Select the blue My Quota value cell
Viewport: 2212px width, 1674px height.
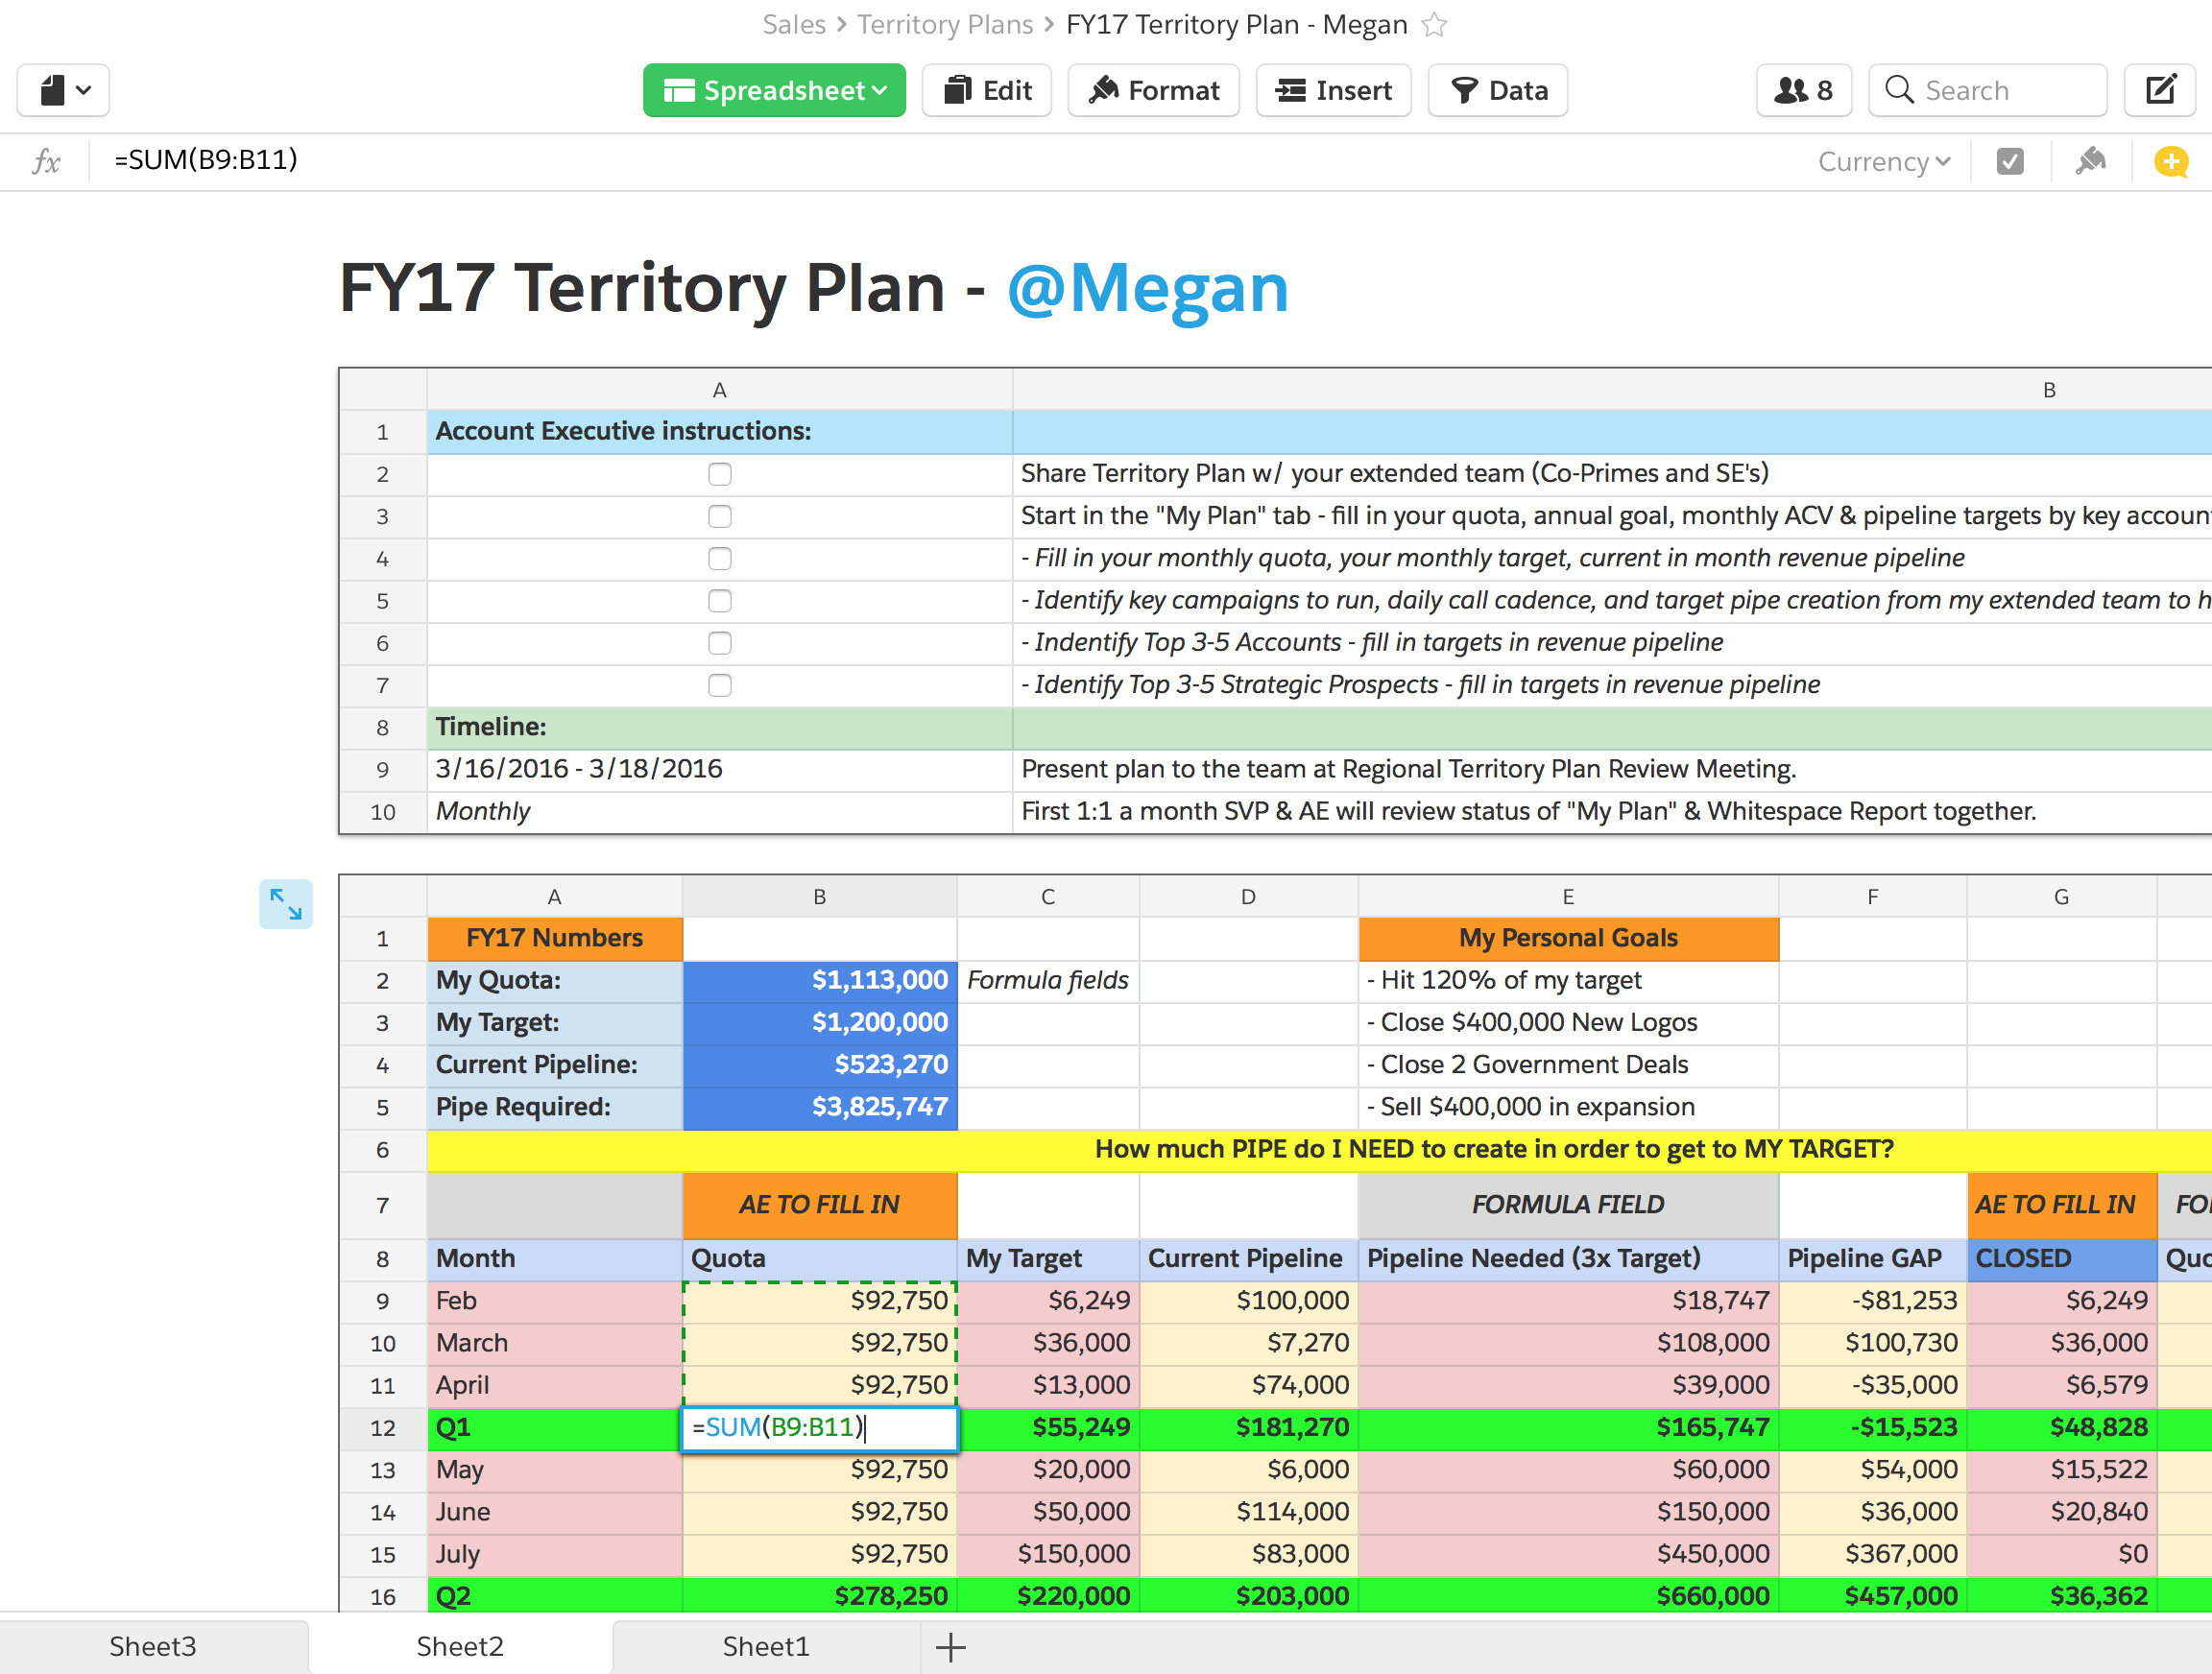click(819, 980)
